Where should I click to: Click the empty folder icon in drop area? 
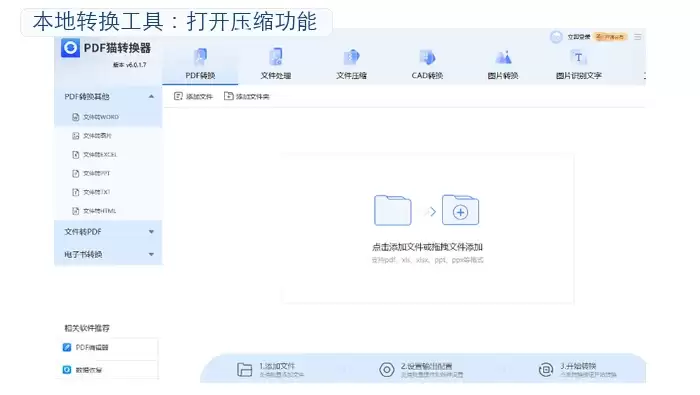[393, 210]
